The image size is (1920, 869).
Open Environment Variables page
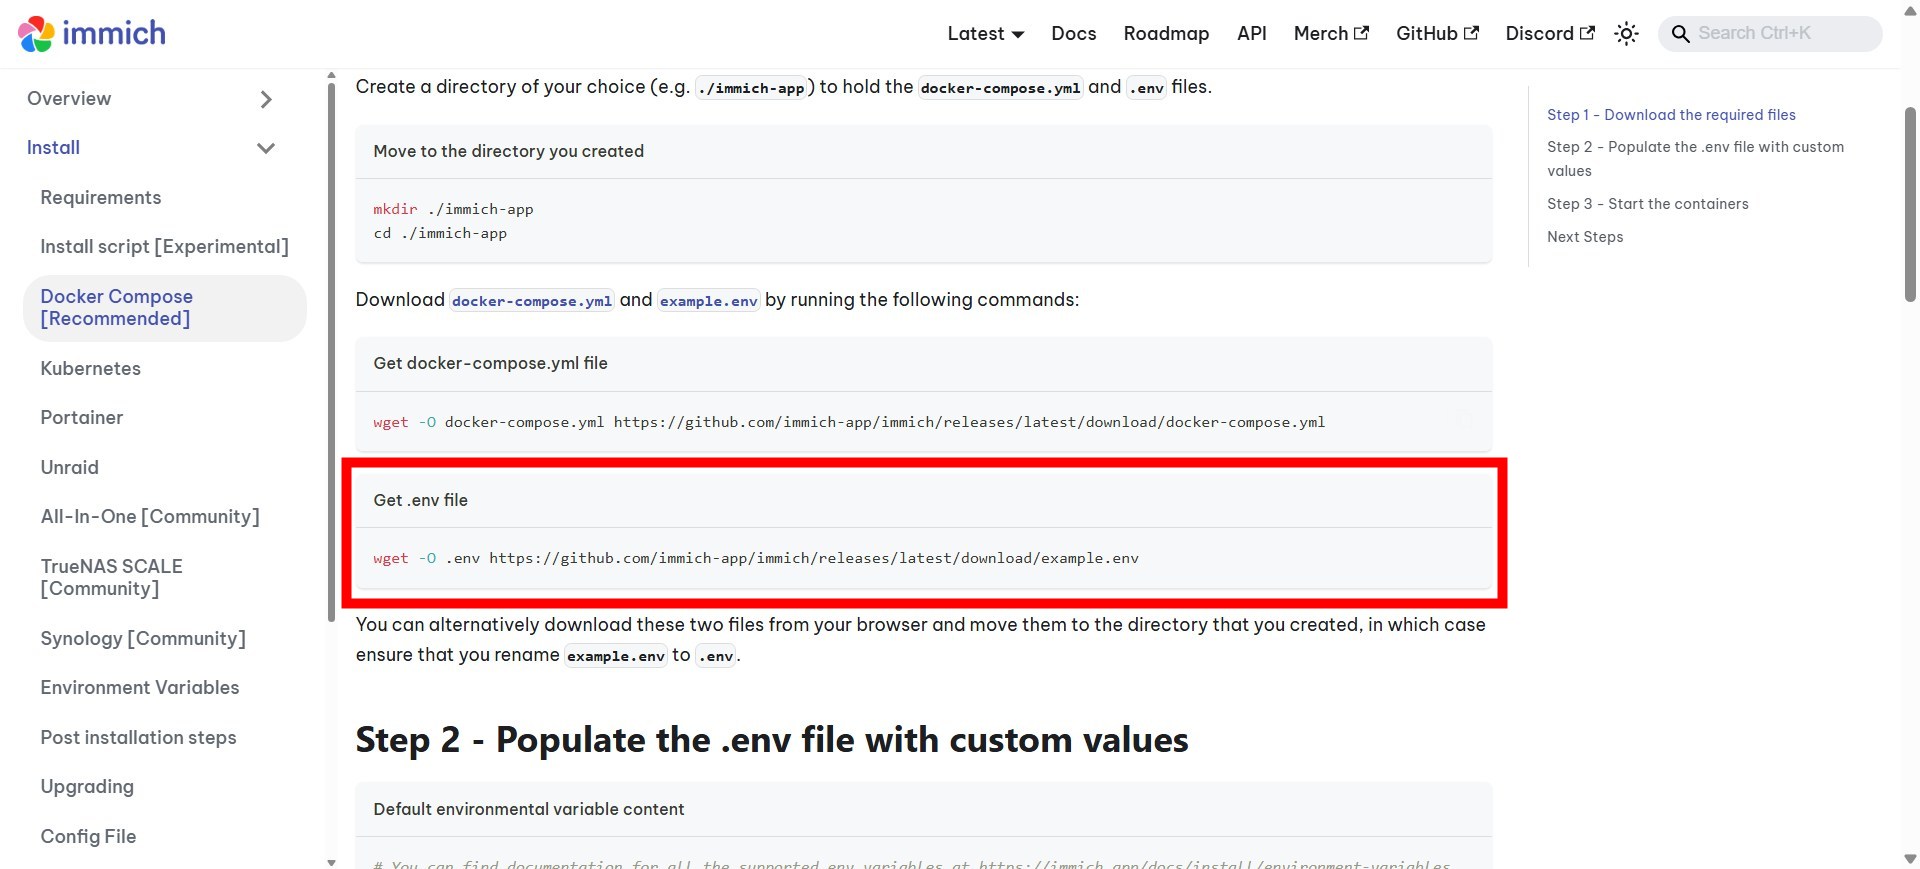coord(140,688)
